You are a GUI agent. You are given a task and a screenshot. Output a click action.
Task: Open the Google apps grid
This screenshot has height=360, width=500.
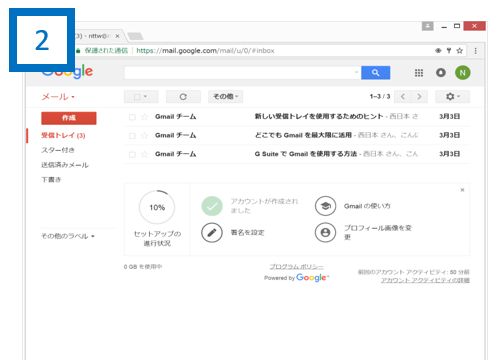[x=419, y=73]
